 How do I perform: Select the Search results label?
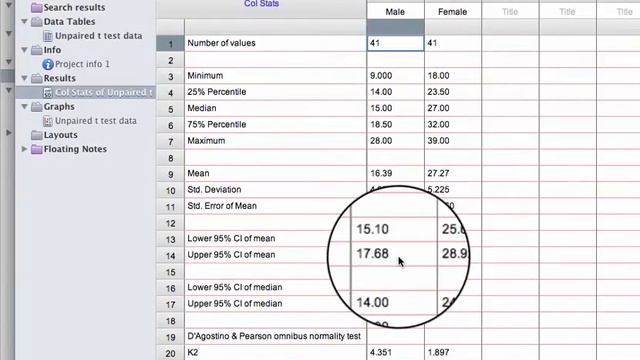(74, 7)
